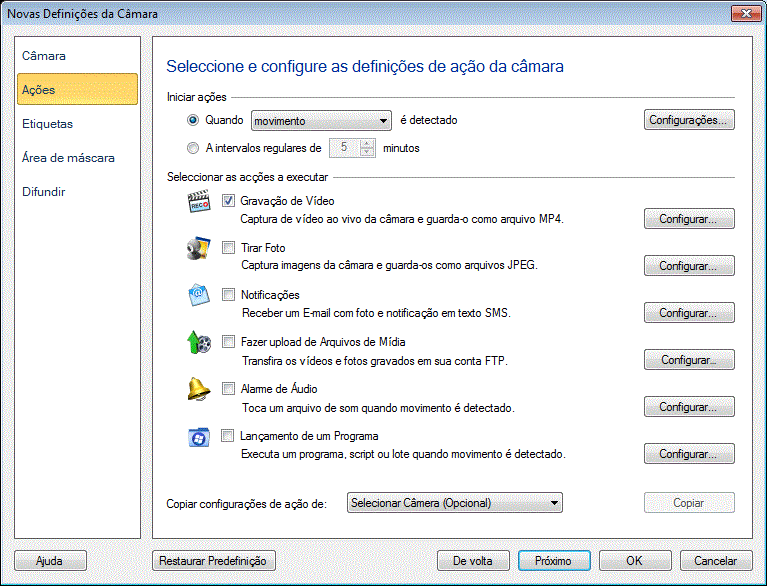Screen dimensions: 767x586
Task: Expand the Selecionar Câmera (Opcional) dropdown
Action: (x=455, y=503)
